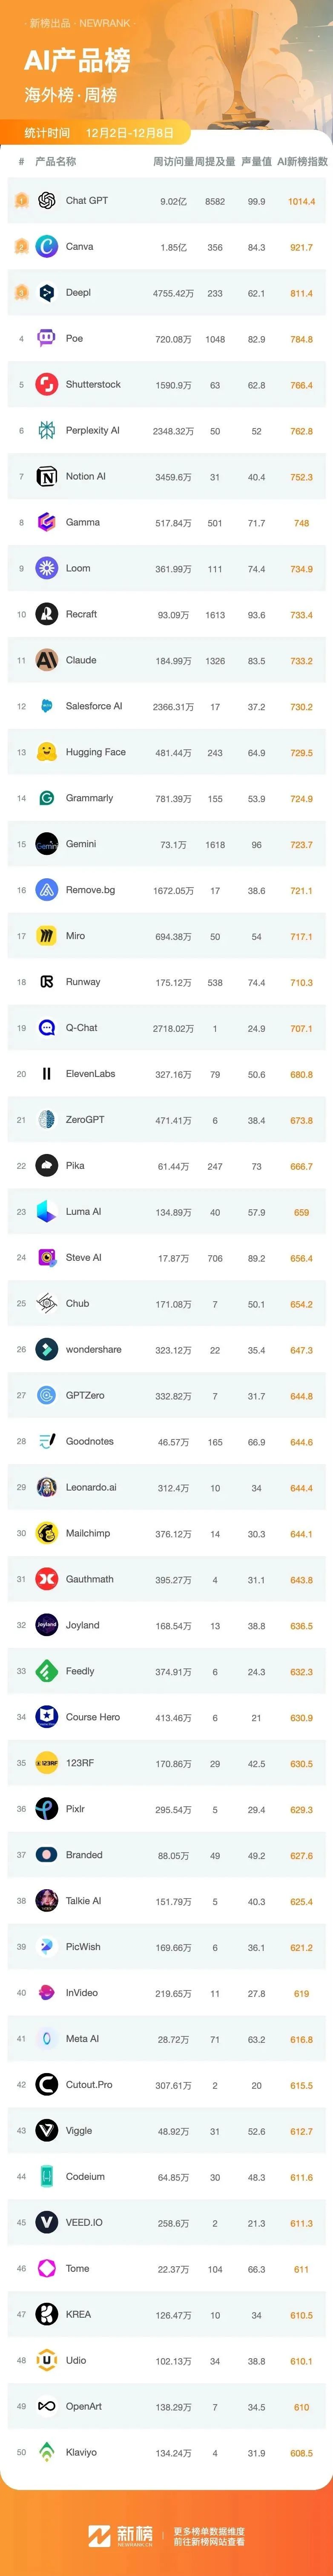Select the Poe app icon
The width and height of the screenshot is (333, 2576).
(x=46, y=339)
